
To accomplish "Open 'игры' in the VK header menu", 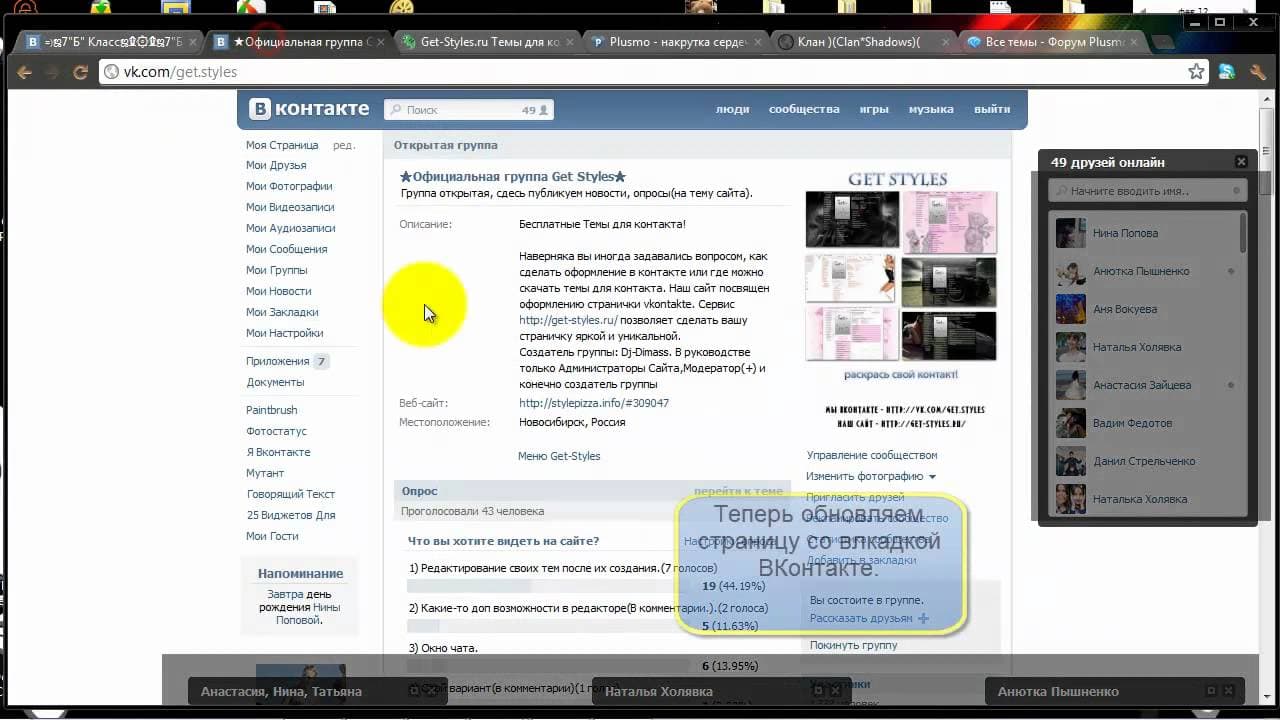I will [x=874, y=109].
